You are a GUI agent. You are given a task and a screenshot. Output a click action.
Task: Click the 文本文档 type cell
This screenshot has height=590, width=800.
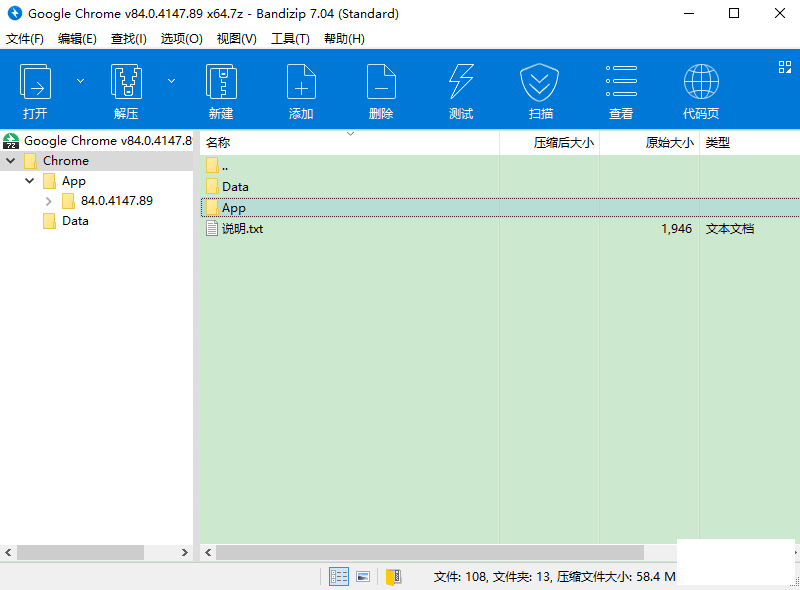point(730,229)
